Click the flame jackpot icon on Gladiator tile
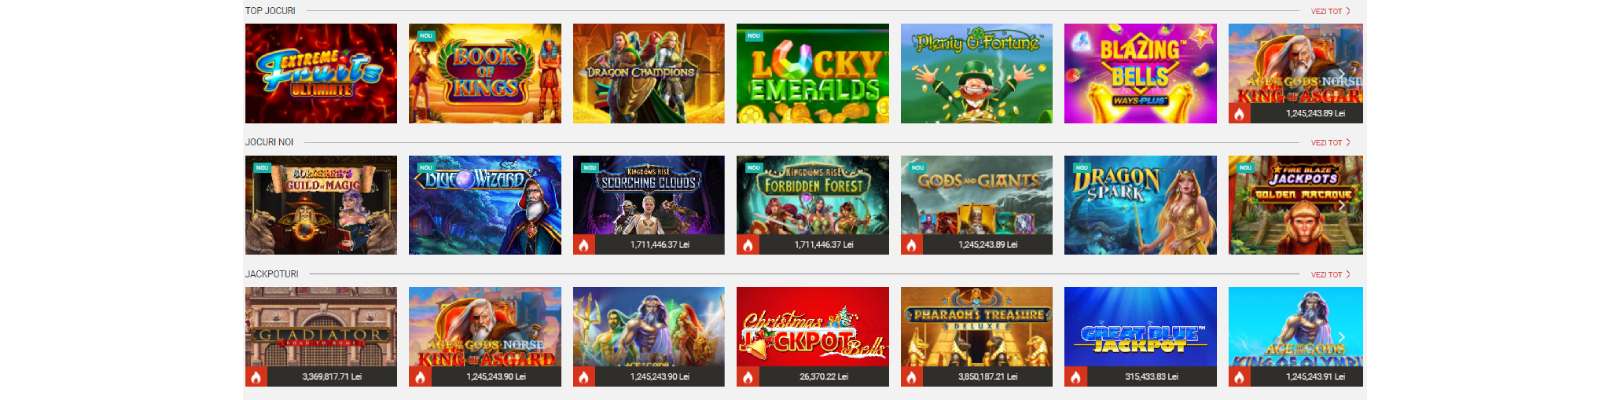 [x=256, y=377]
